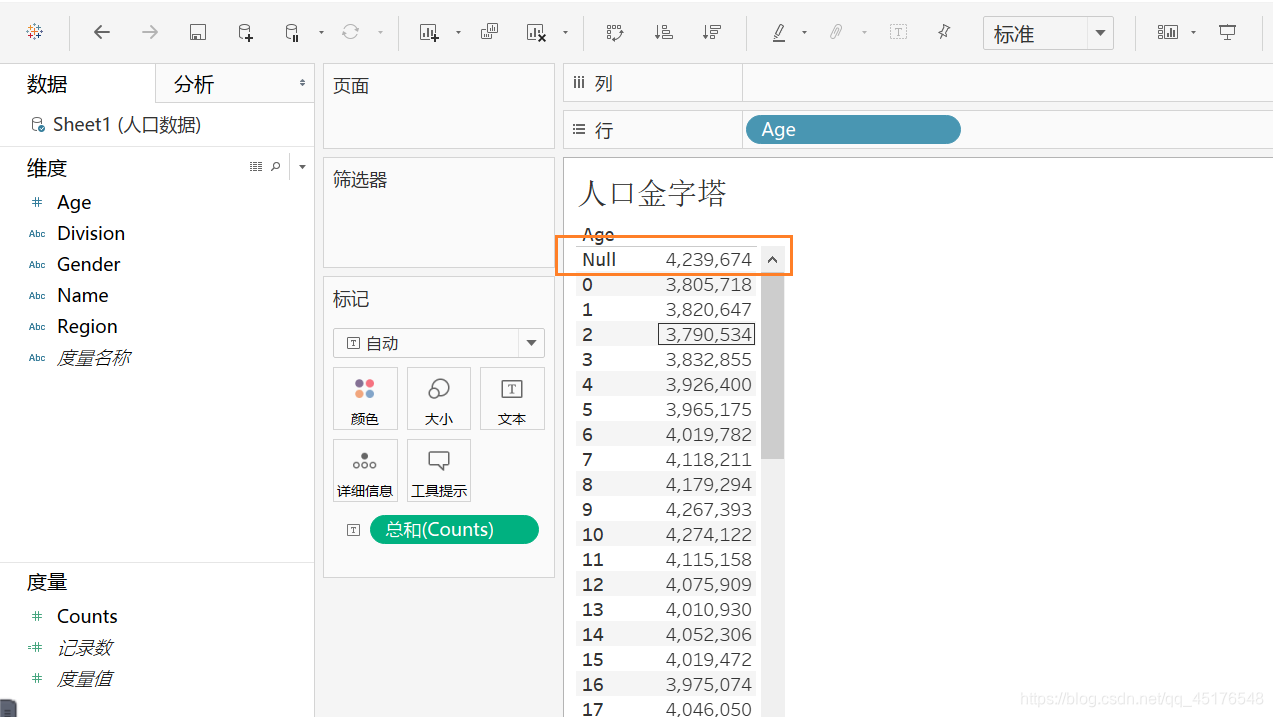The image size is (1273, 717).
Task: Open the show/hide cards dropdown arrow
Action: pyautogui.click(x=1194, y=33)
